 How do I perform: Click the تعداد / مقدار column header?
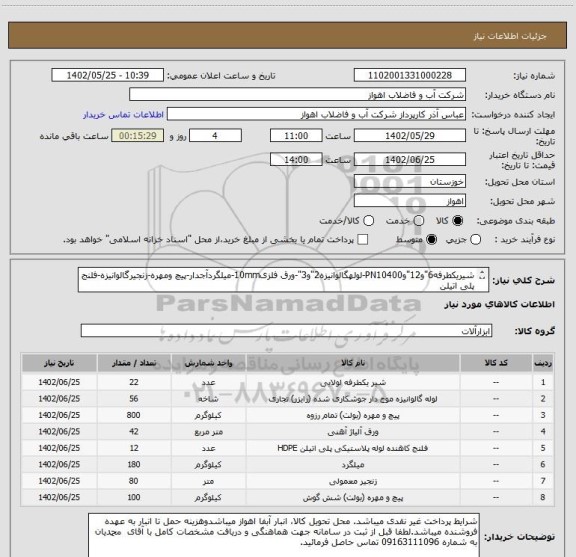click(x=134, y=363)
